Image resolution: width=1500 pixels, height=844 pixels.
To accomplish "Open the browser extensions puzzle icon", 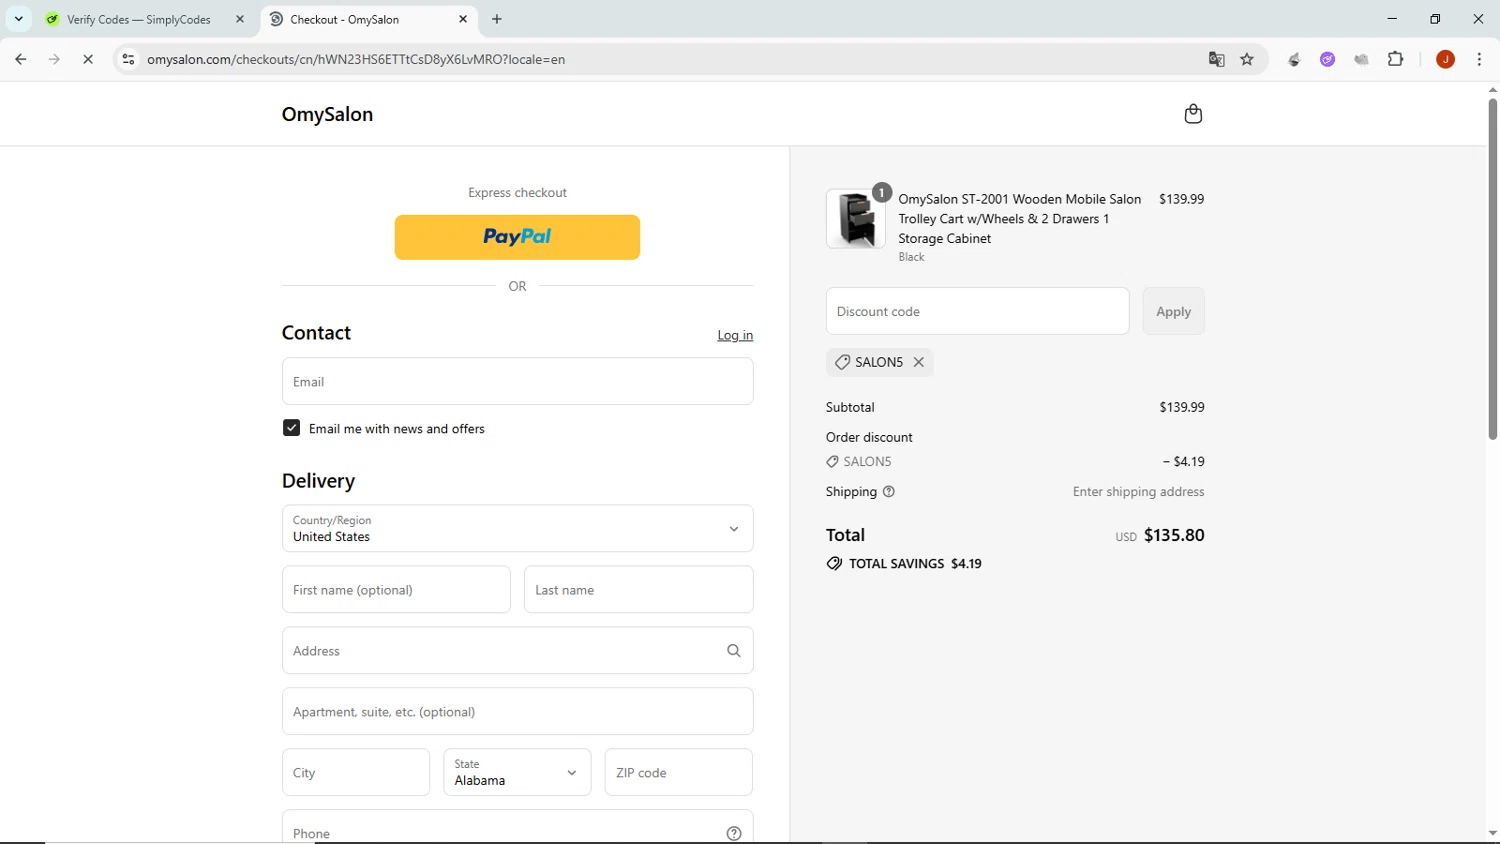I will click(1396, 59).
